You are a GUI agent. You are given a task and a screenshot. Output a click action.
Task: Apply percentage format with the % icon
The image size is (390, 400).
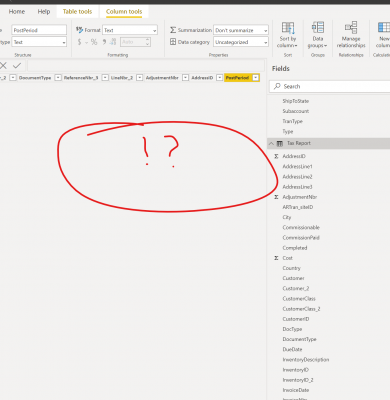[x=94, y=42]
